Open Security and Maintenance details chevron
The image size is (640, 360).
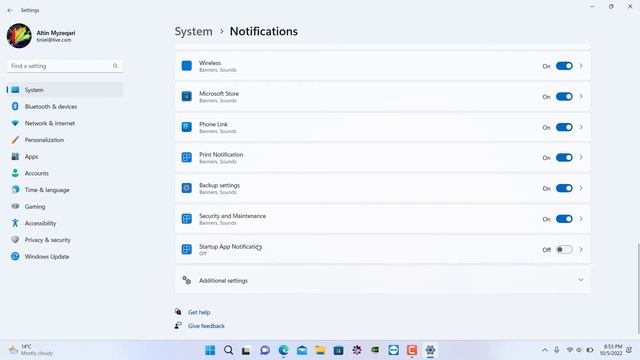(x=581, y=219)
